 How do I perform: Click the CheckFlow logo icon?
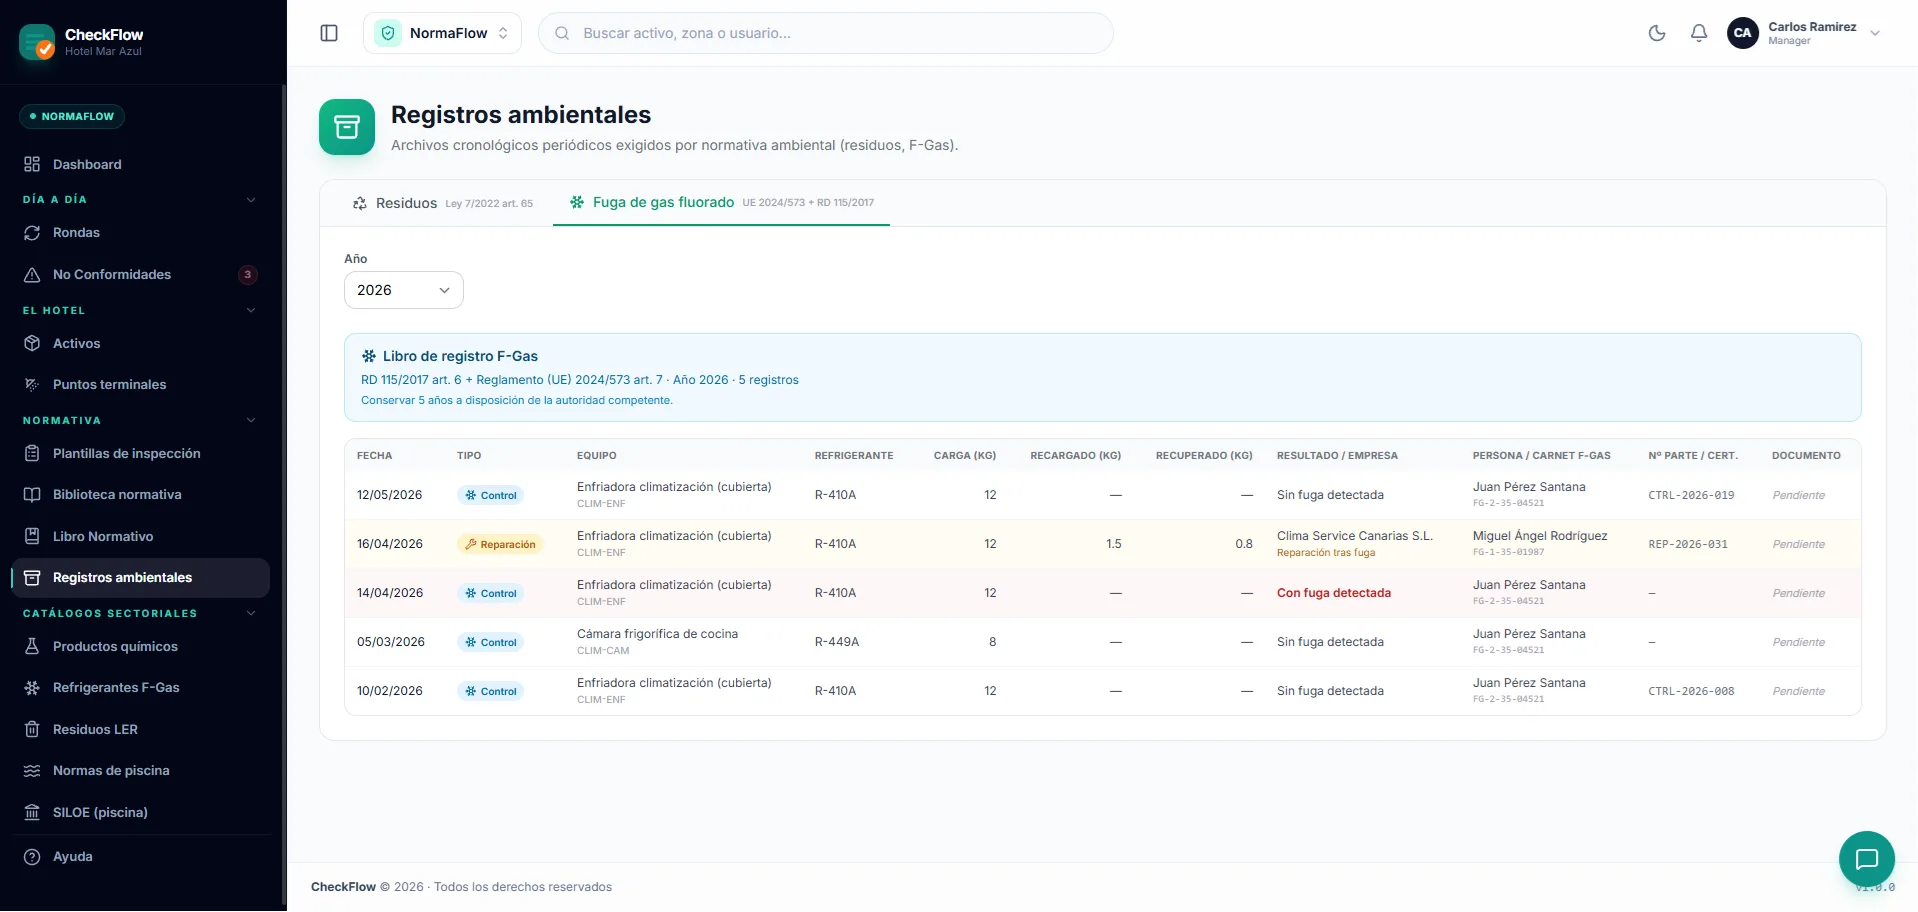click(x=37, y=42)
